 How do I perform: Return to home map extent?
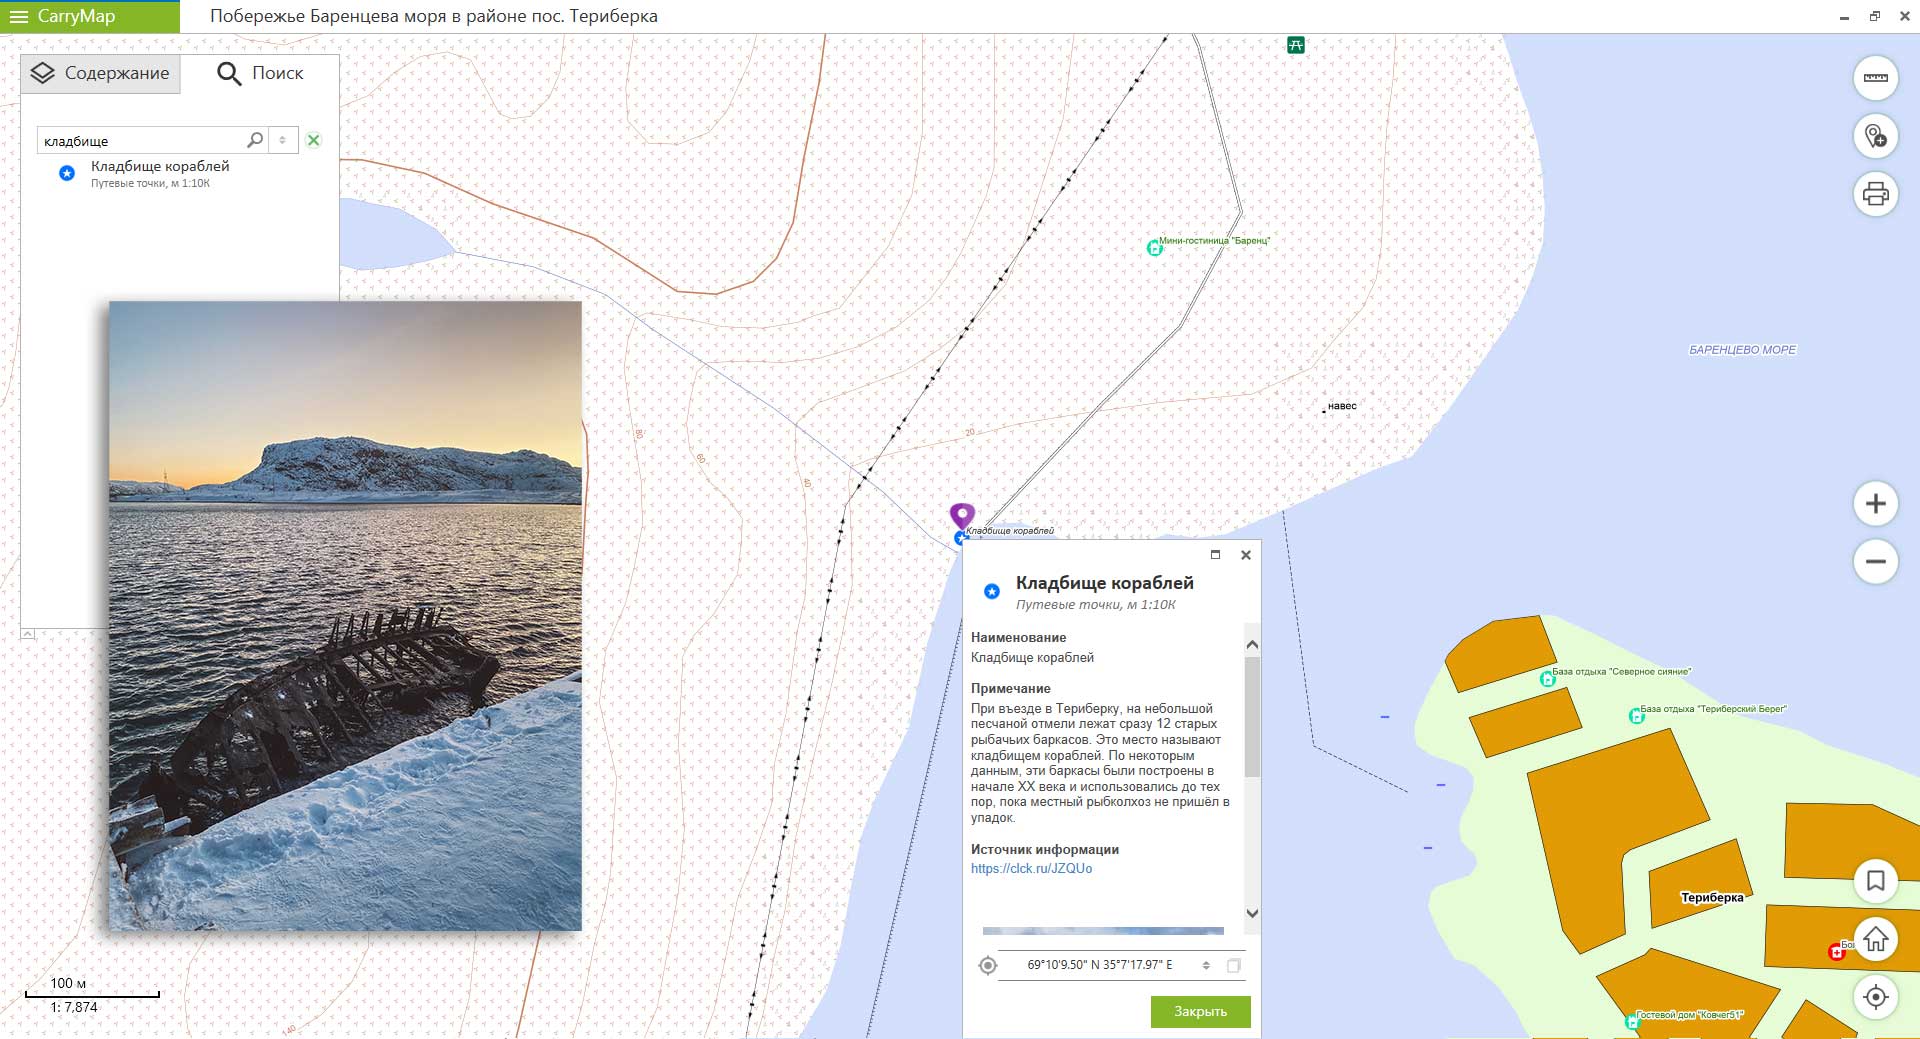point(1875,939)
